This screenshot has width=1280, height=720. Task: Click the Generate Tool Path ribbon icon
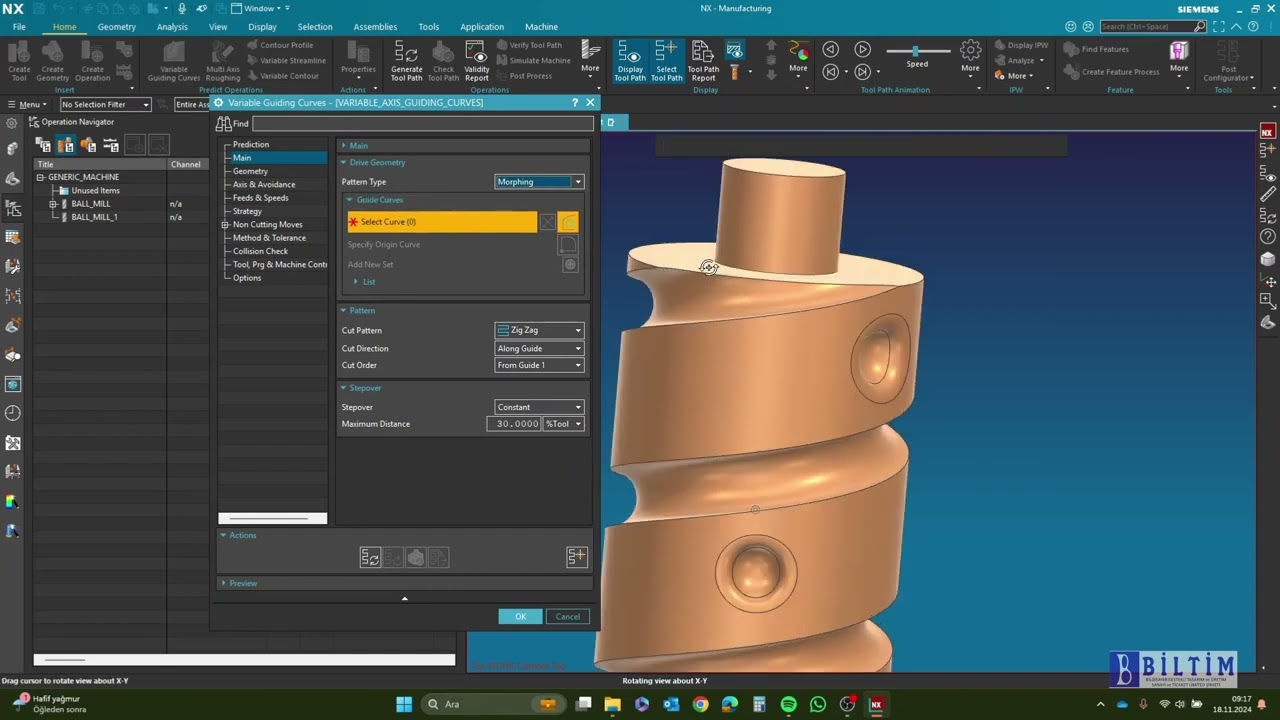coord(406,60)
